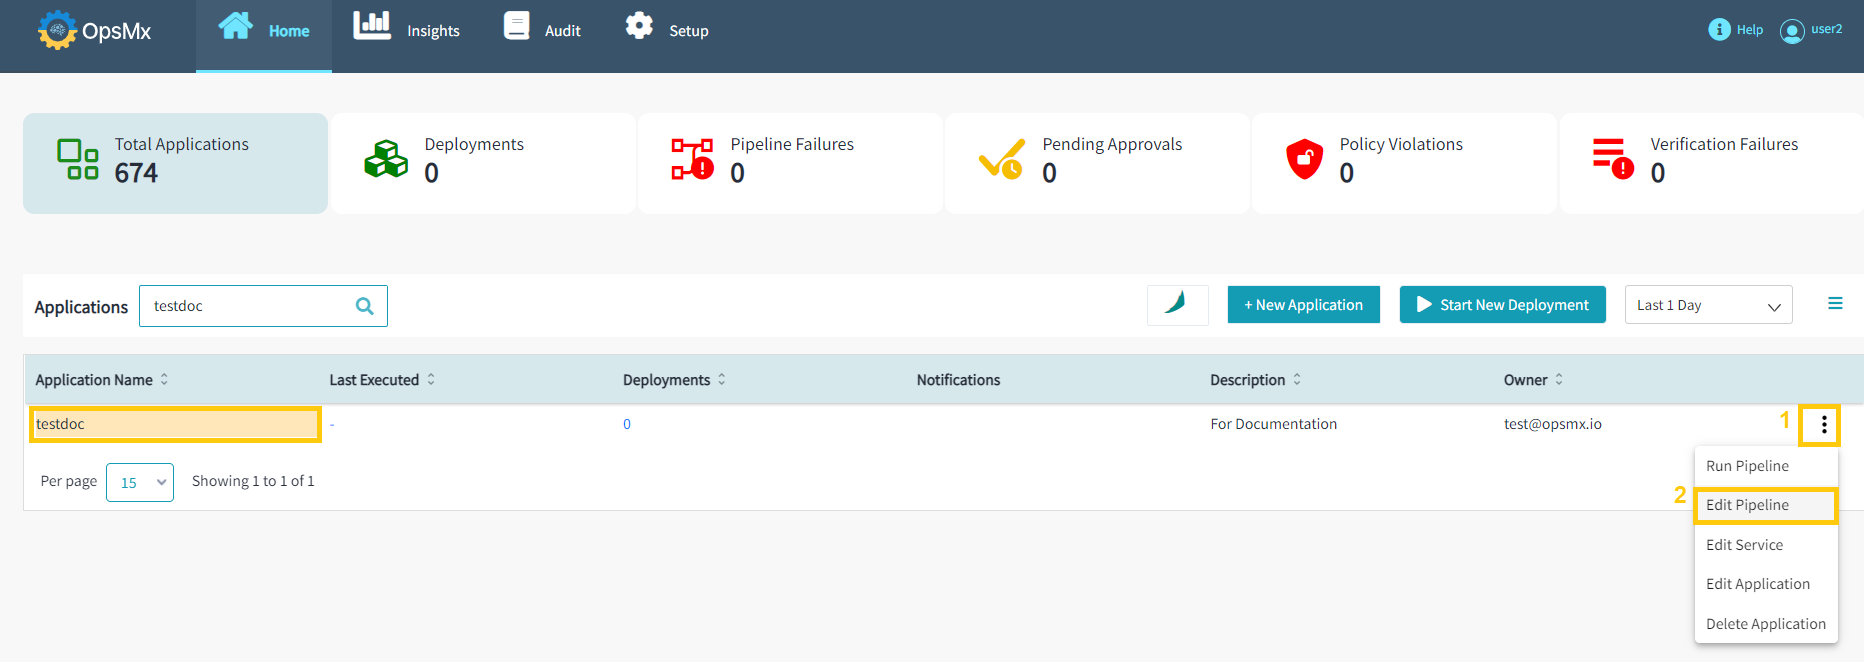Click the green leaf icon button
1864x662 pixels.
pyautogui.click(x=1177, y=304)
